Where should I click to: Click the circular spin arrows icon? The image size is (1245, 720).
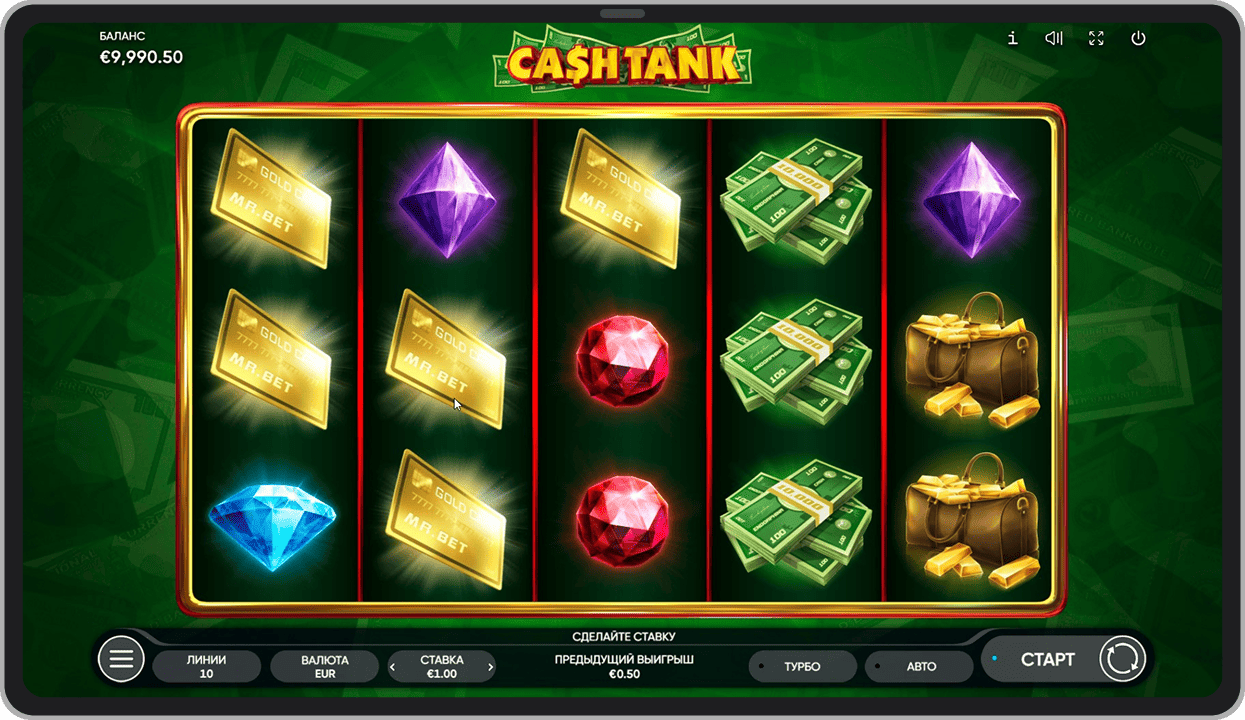pos(1122,659)
